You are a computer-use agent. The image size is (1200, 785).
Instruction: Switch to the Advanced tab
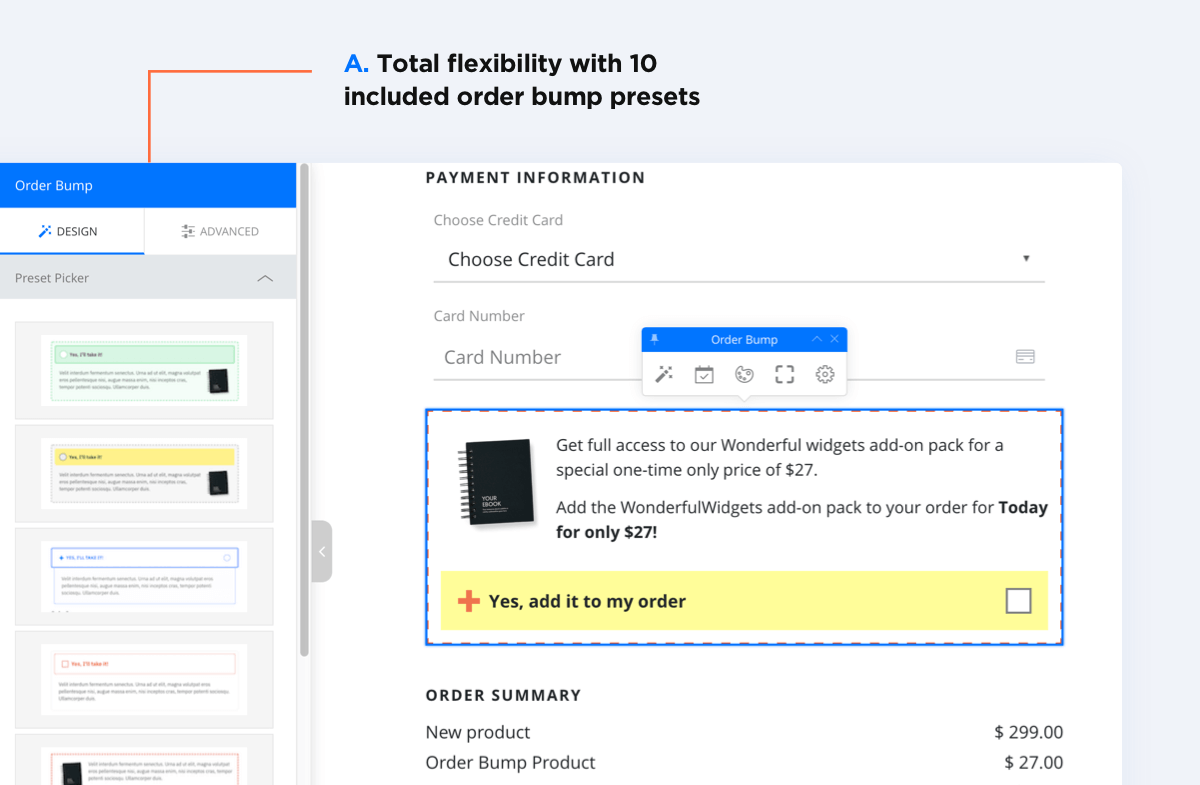click(221, 231)
